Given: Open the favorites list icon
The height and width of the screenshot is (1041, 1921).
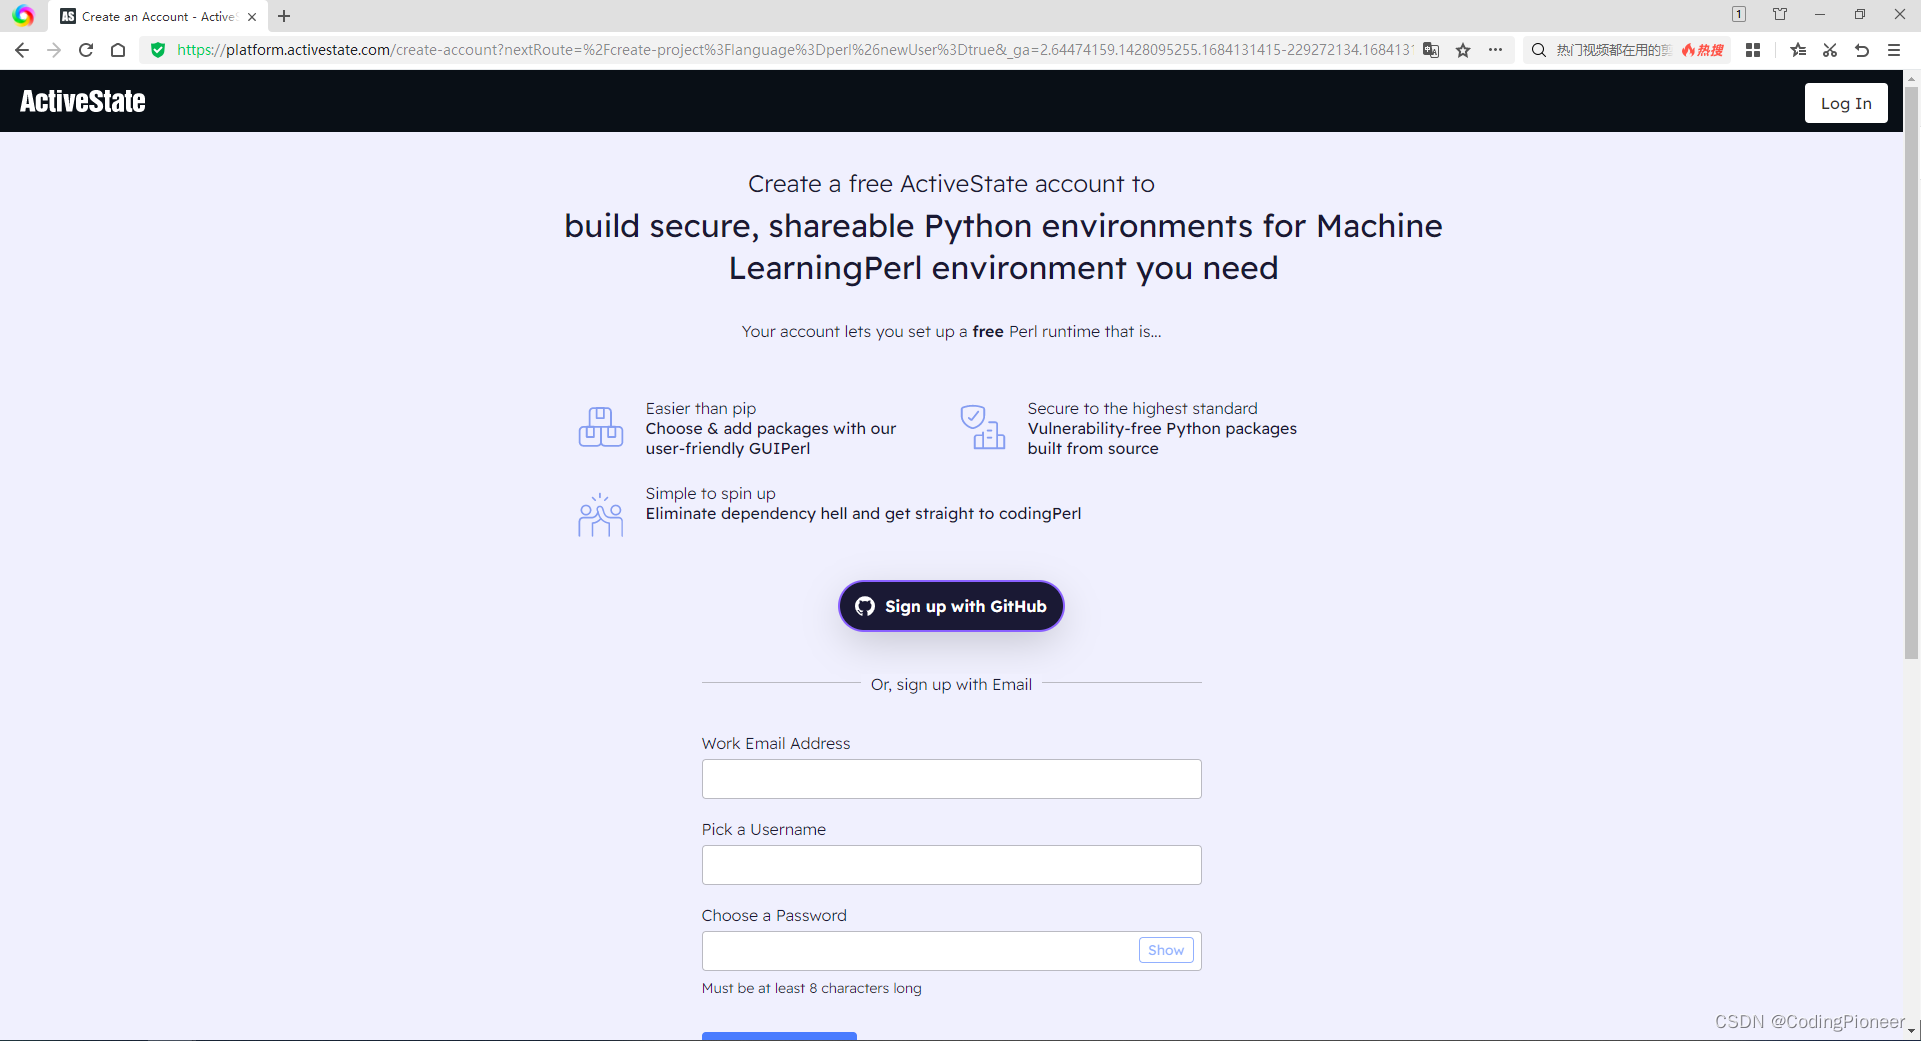Looking at the screenshot, I should (1798, 50).
